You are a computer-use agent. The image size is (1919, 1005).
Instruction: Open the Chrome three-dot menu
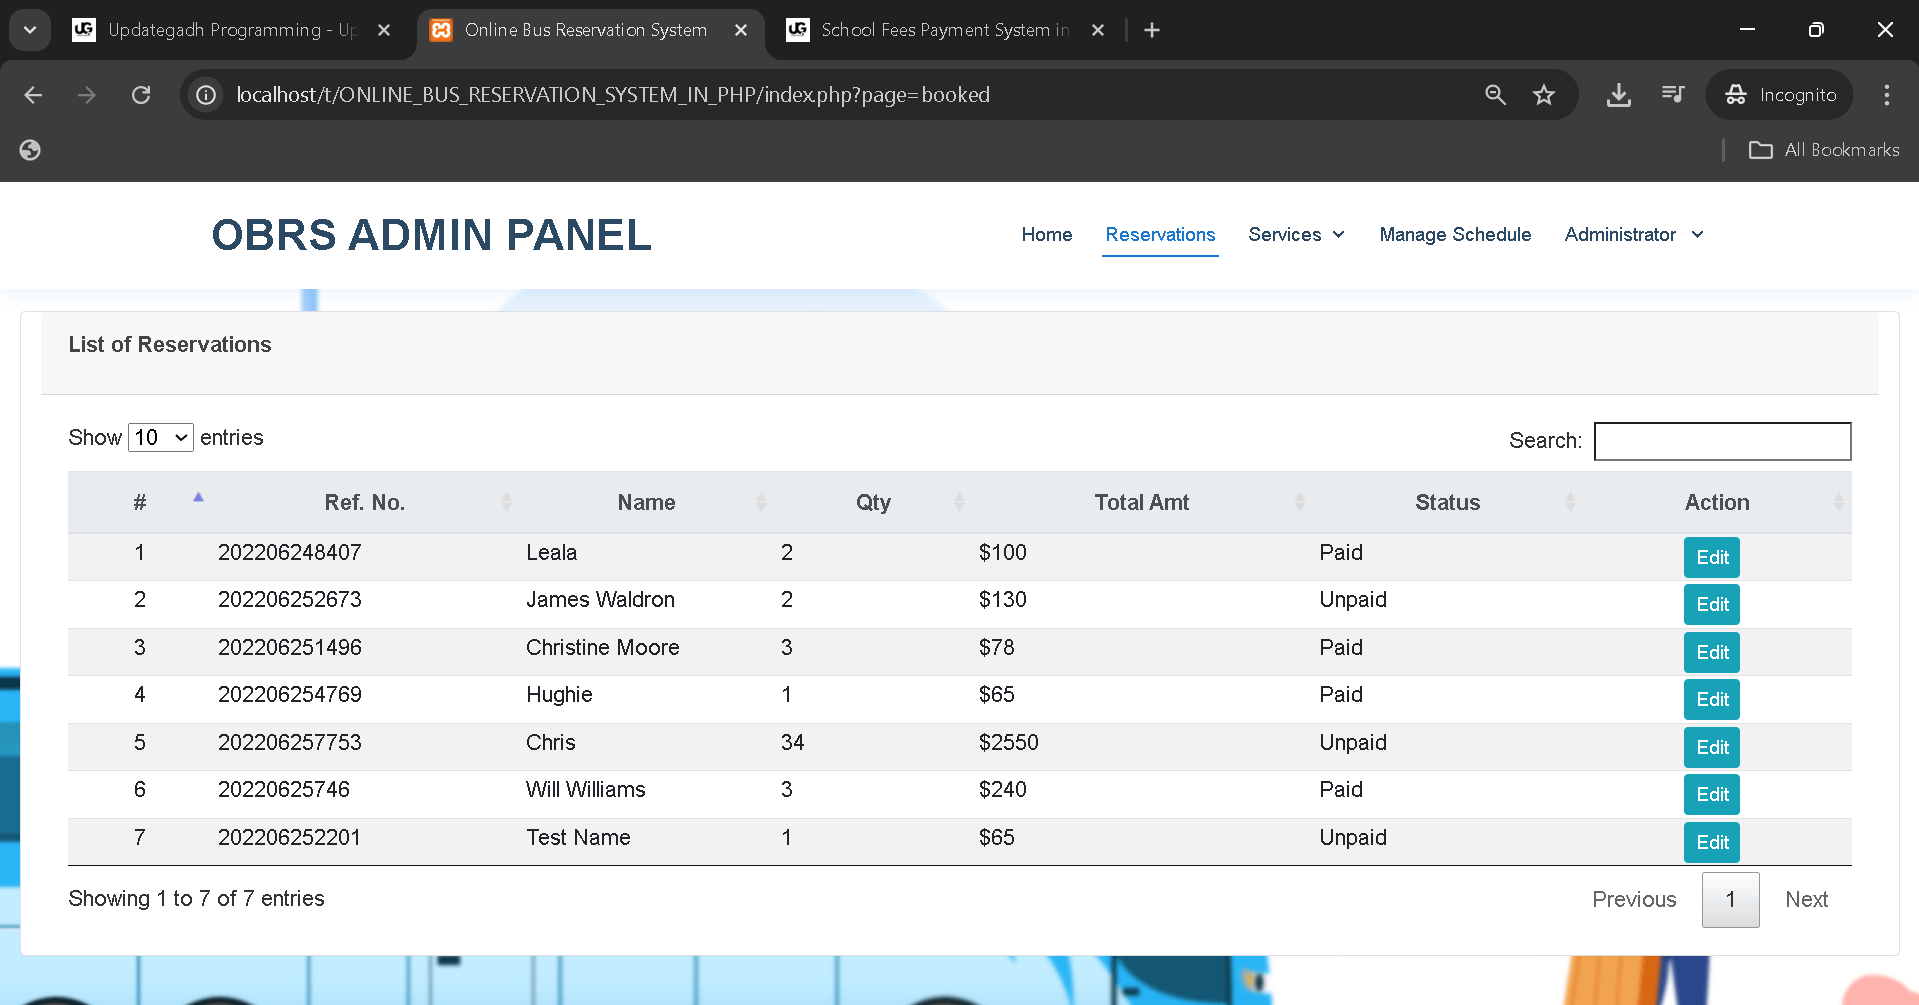coord(1886,95)
